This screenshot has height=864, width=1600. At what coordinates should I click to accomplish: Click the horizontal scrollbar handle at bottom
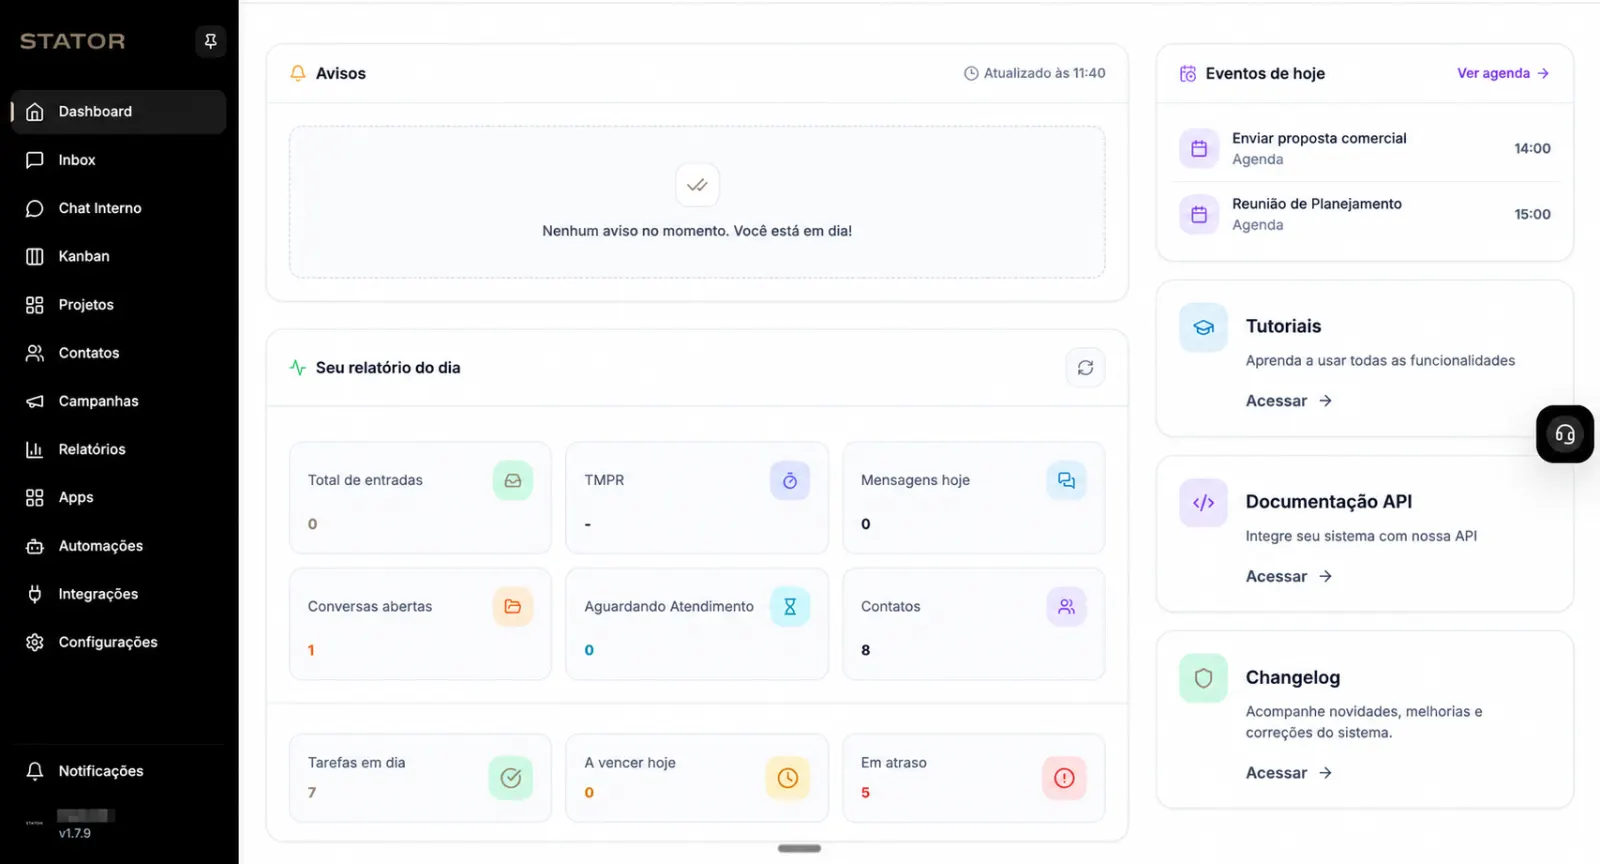pos(799,848)
